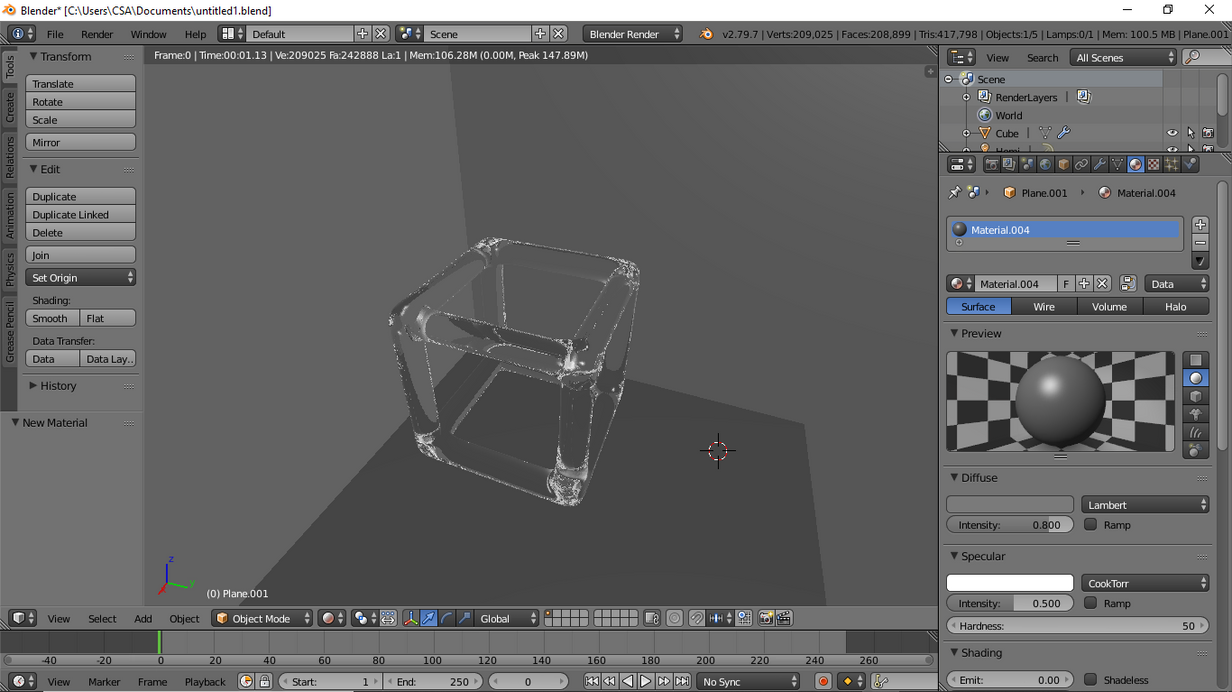Toggle Cube selectability cursor icon
This screenshot has height=692, width=1232.
tap(1190, 133)
